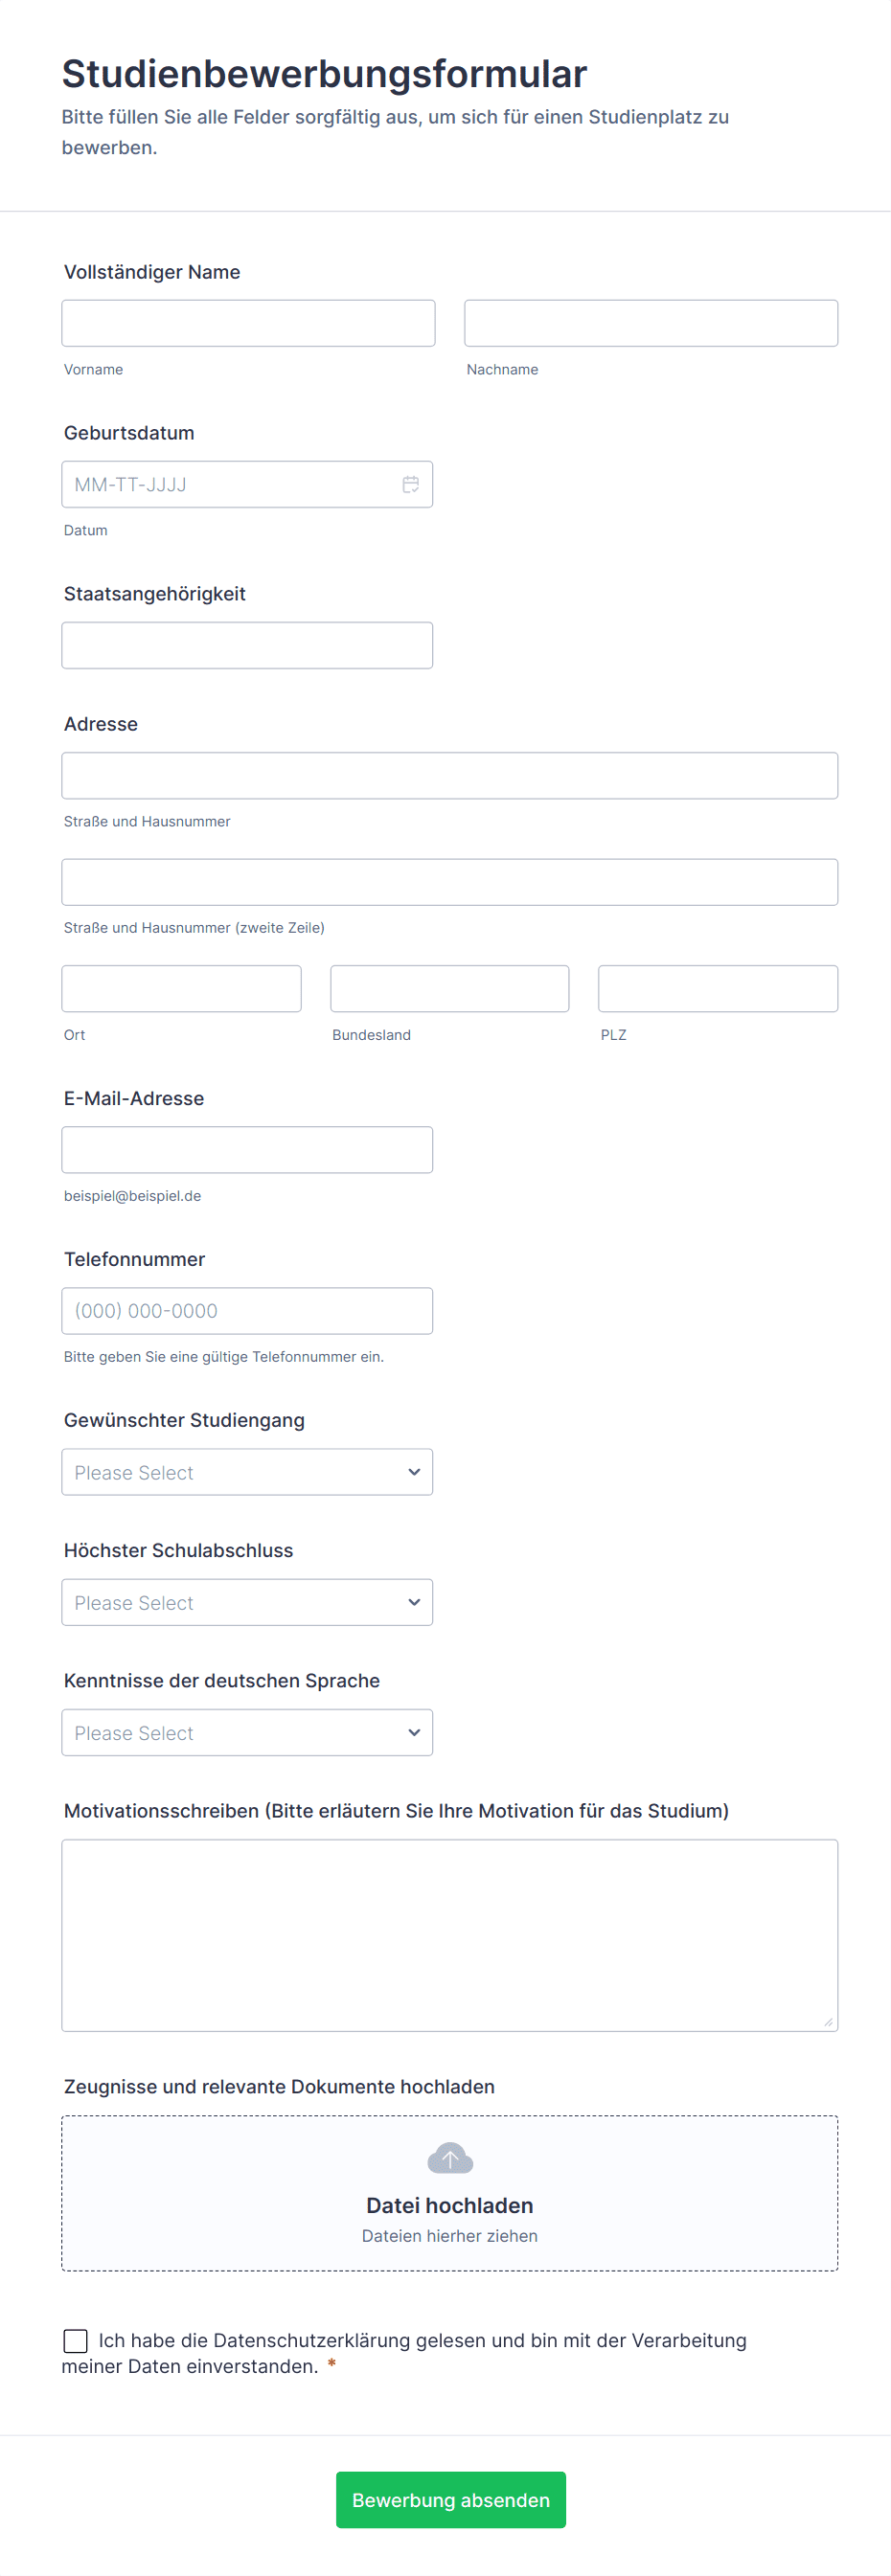
Task: Click the Staatsangehörigkeit text field
Action: [247, 645]
